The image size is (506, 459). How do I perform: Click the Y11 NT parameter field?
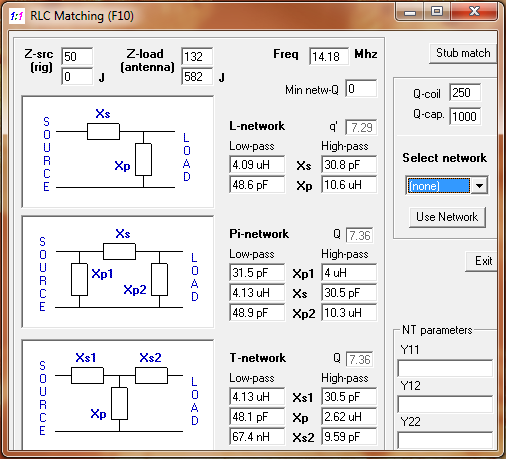click(445, 368)
